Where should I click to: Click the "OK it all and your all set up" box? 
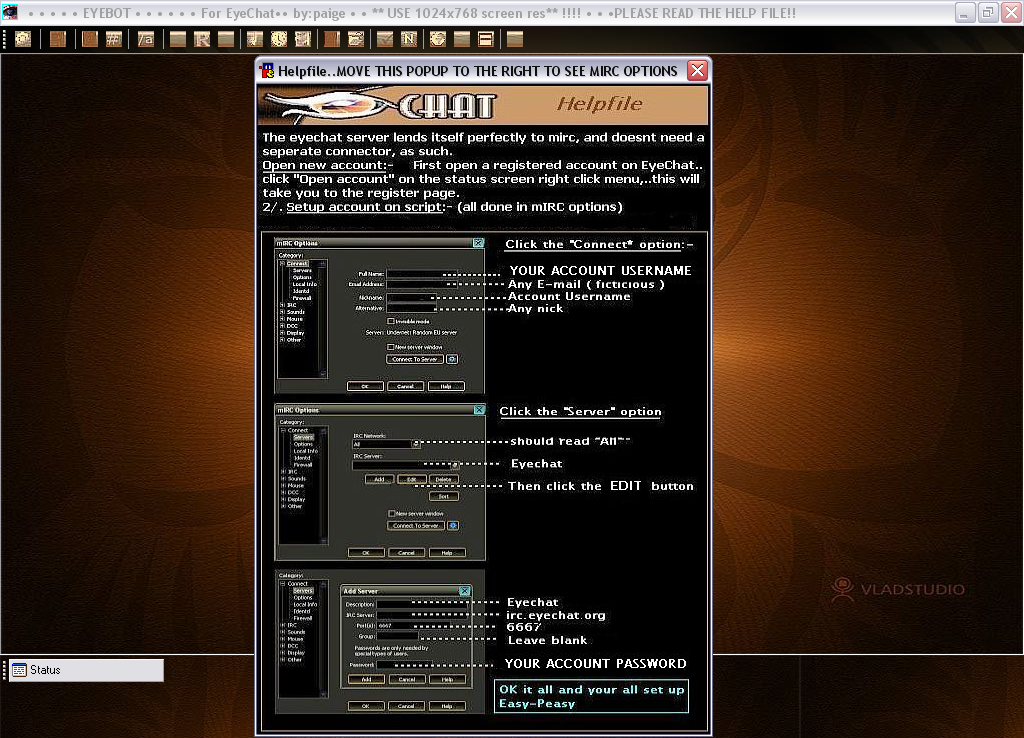(x=592, y=696)
